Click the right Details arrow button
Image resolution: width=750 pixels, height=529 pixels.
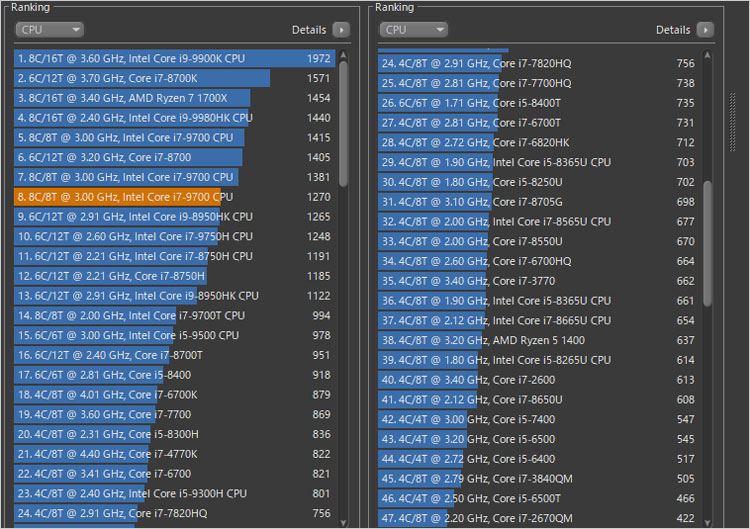coord(706,30)
